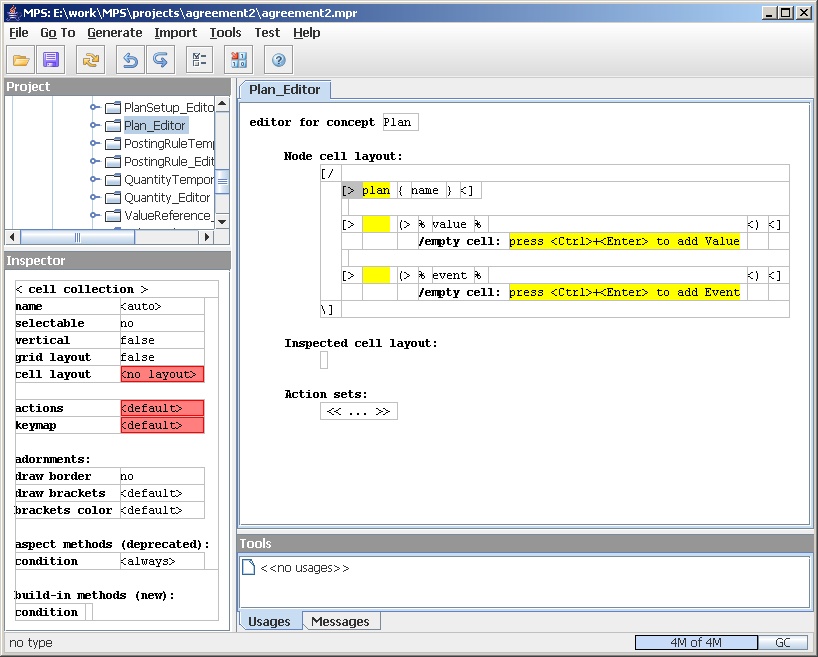818x657 pixels.
Task: Expand the PlanSetup_Editor tree node
Action: pyautogui.click(x=95, y=107)
